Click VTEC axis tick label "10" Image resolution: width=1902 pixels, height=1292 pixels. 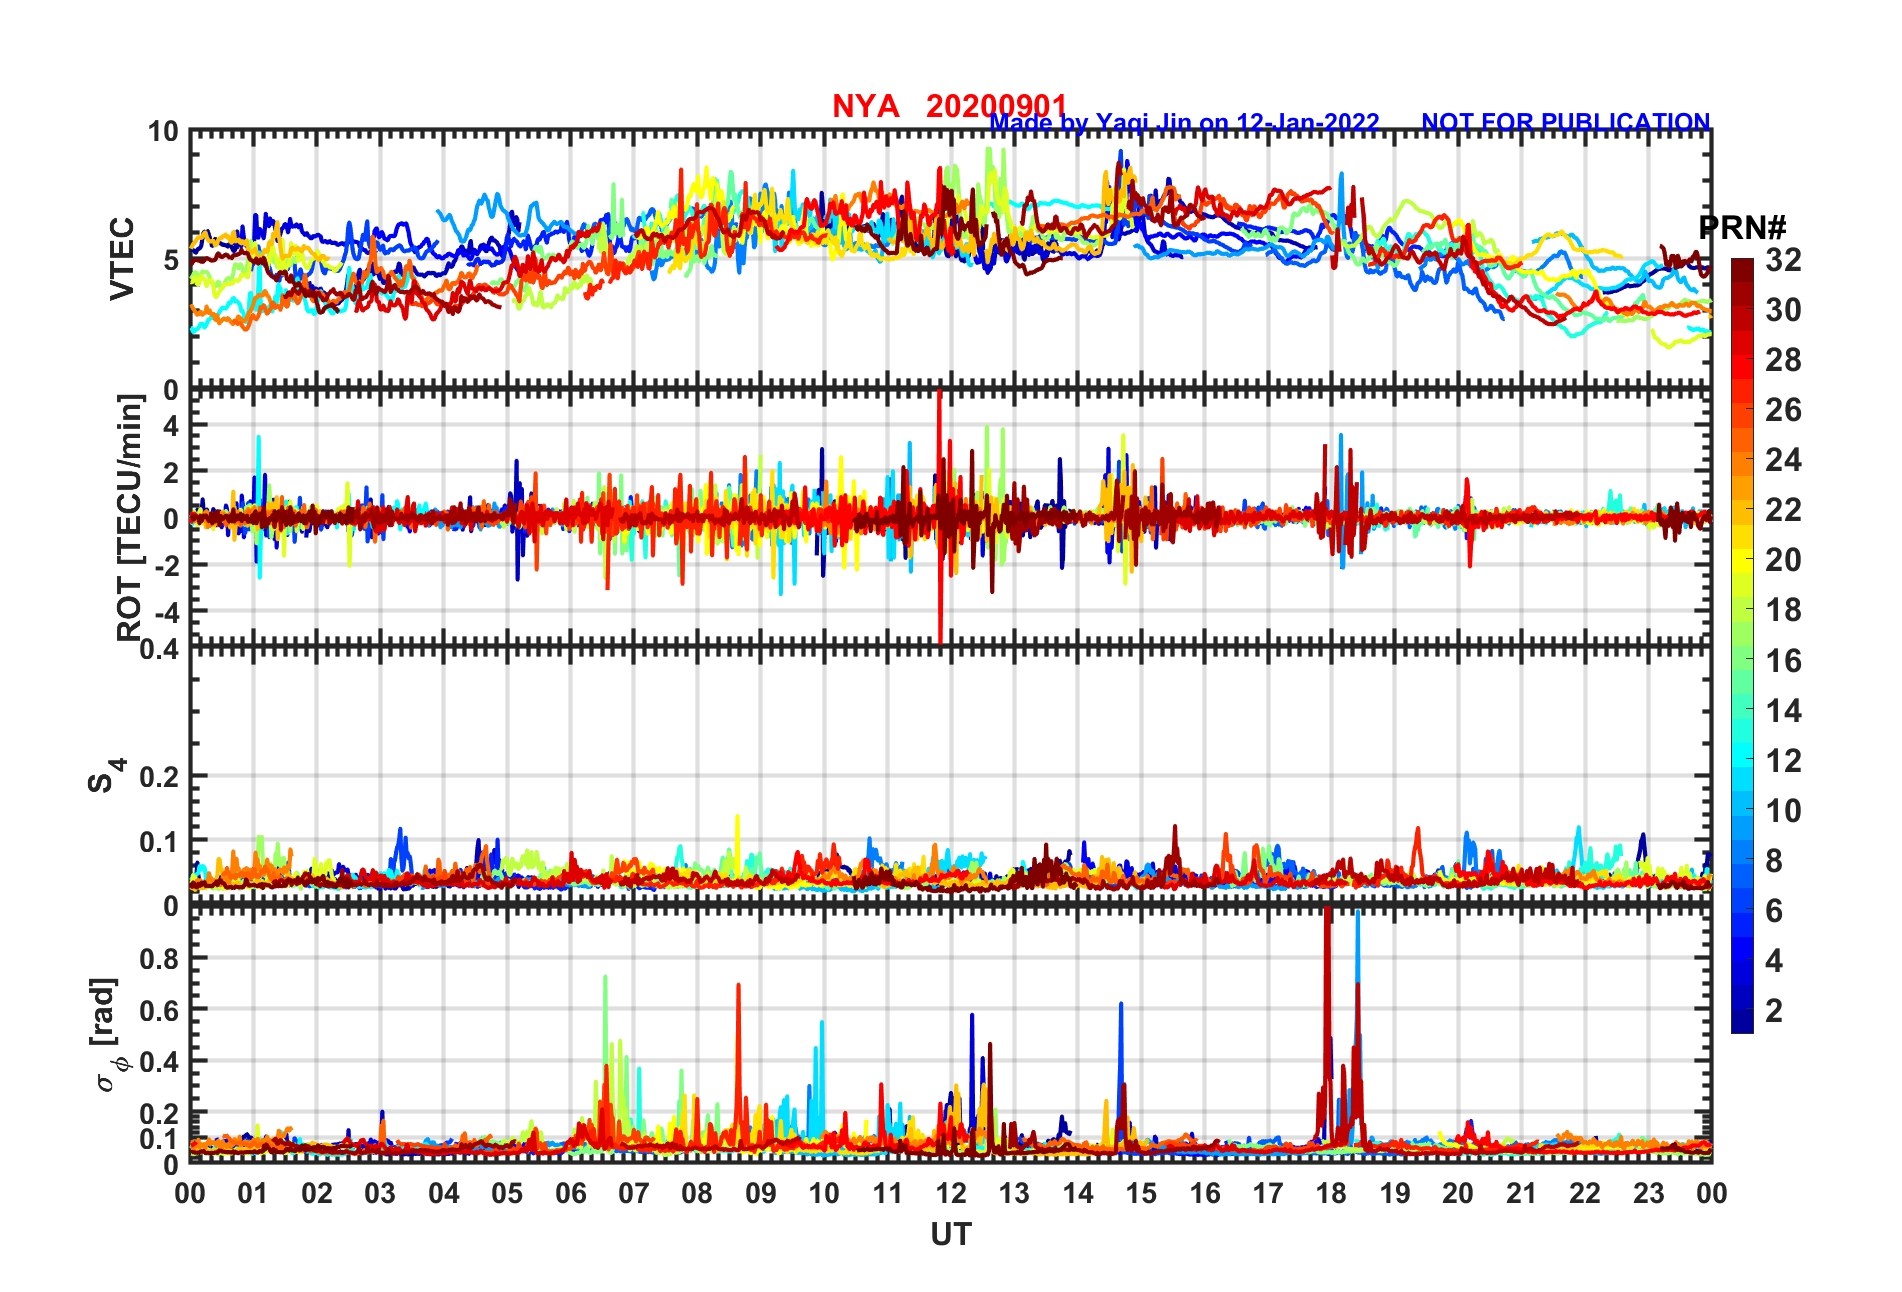point(163,132)
